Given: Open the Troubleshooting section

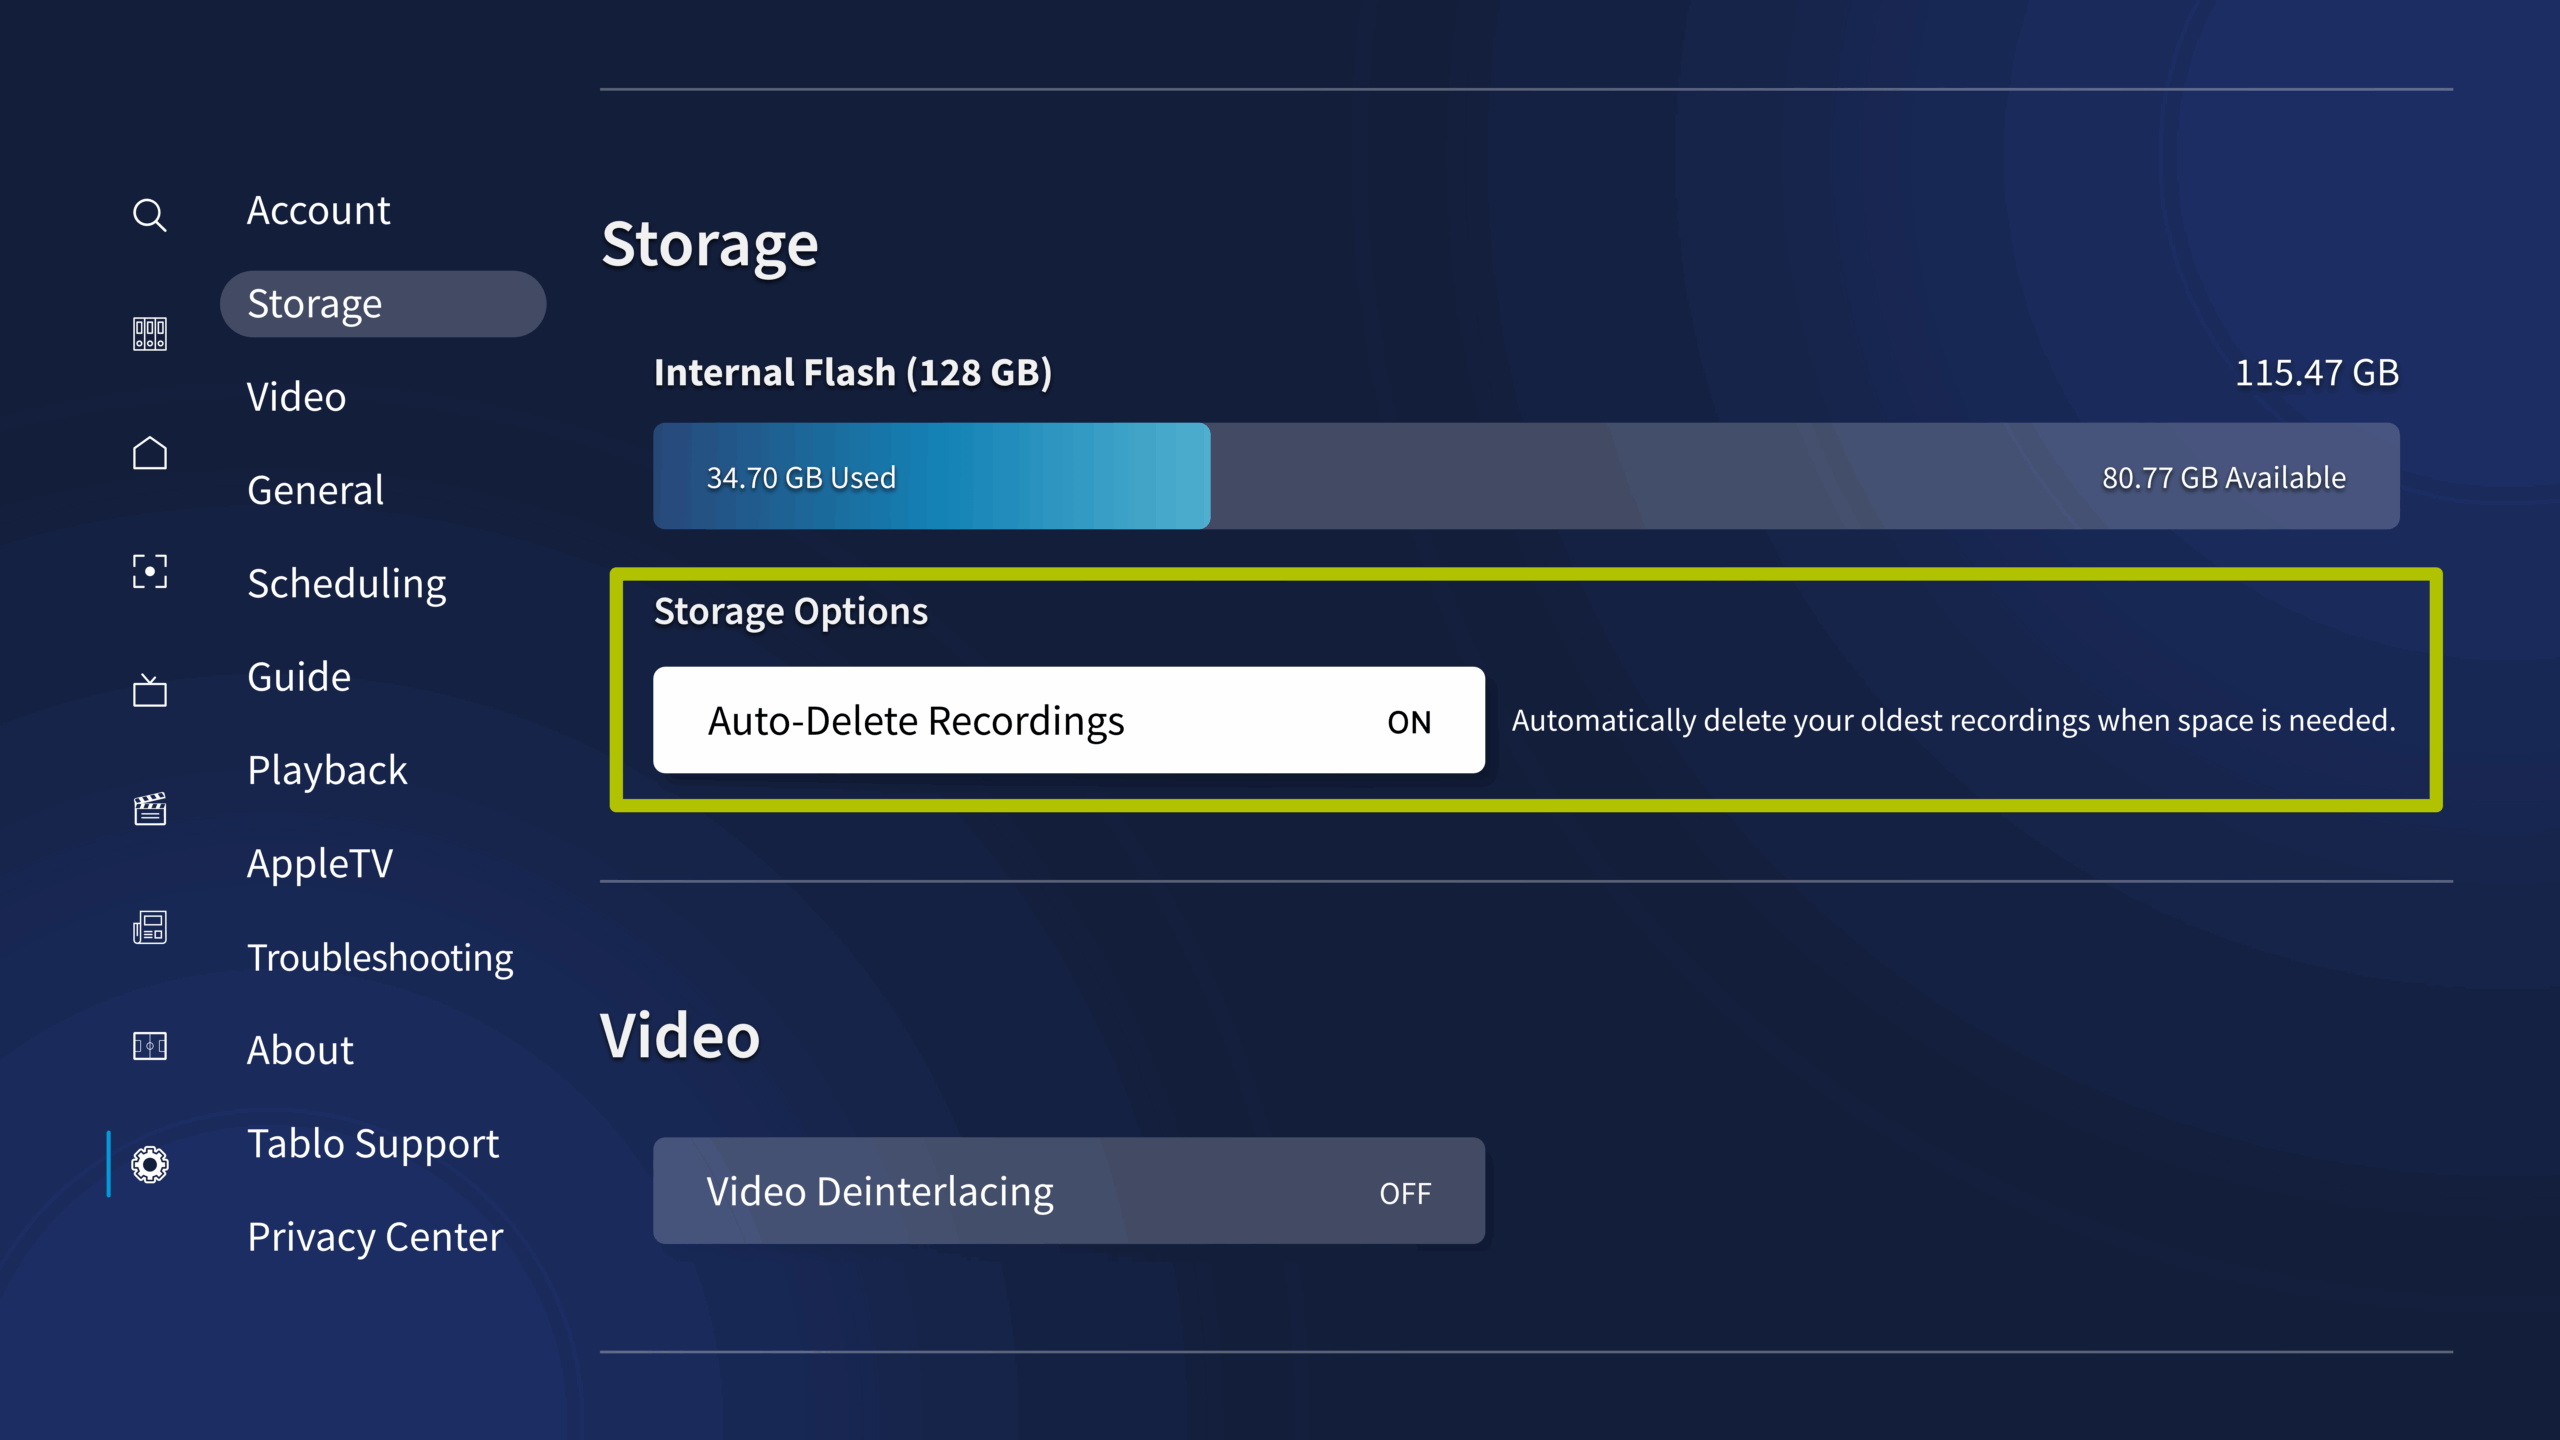Looking at the screenshot, I should pyautogui.click(x=380, y=956).
